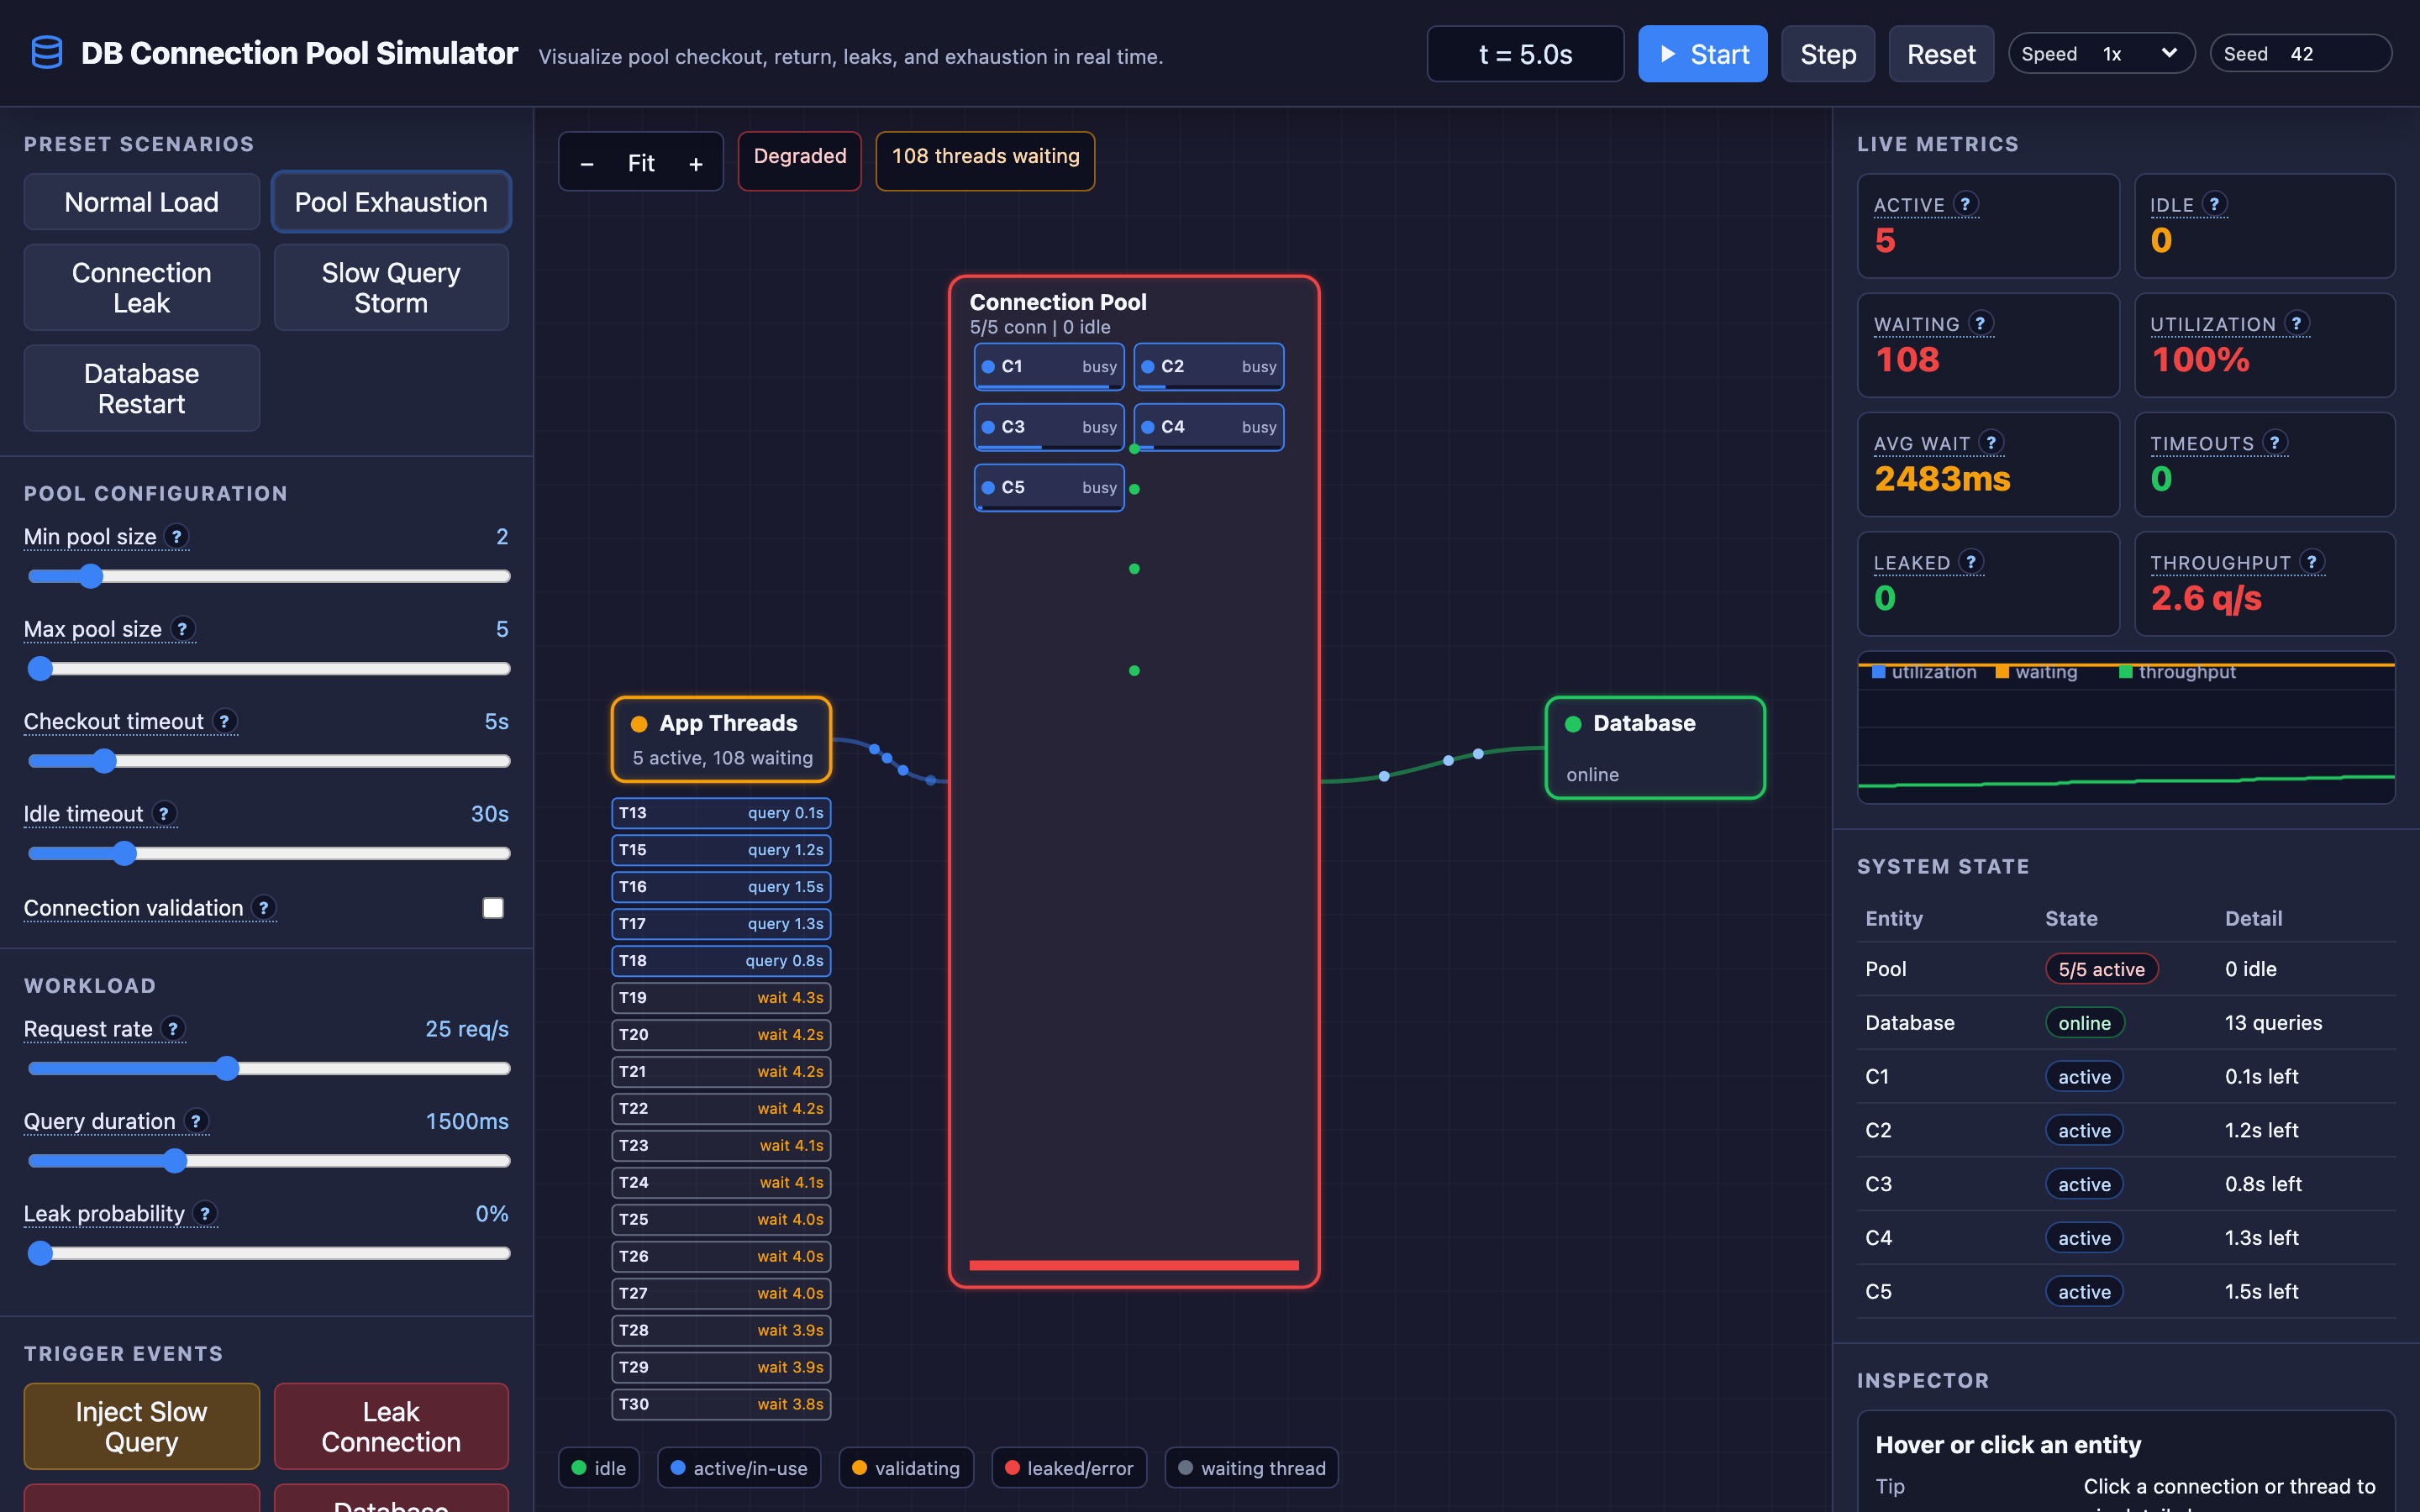Enable the Connection validation checkbox

tap(493, 908)
